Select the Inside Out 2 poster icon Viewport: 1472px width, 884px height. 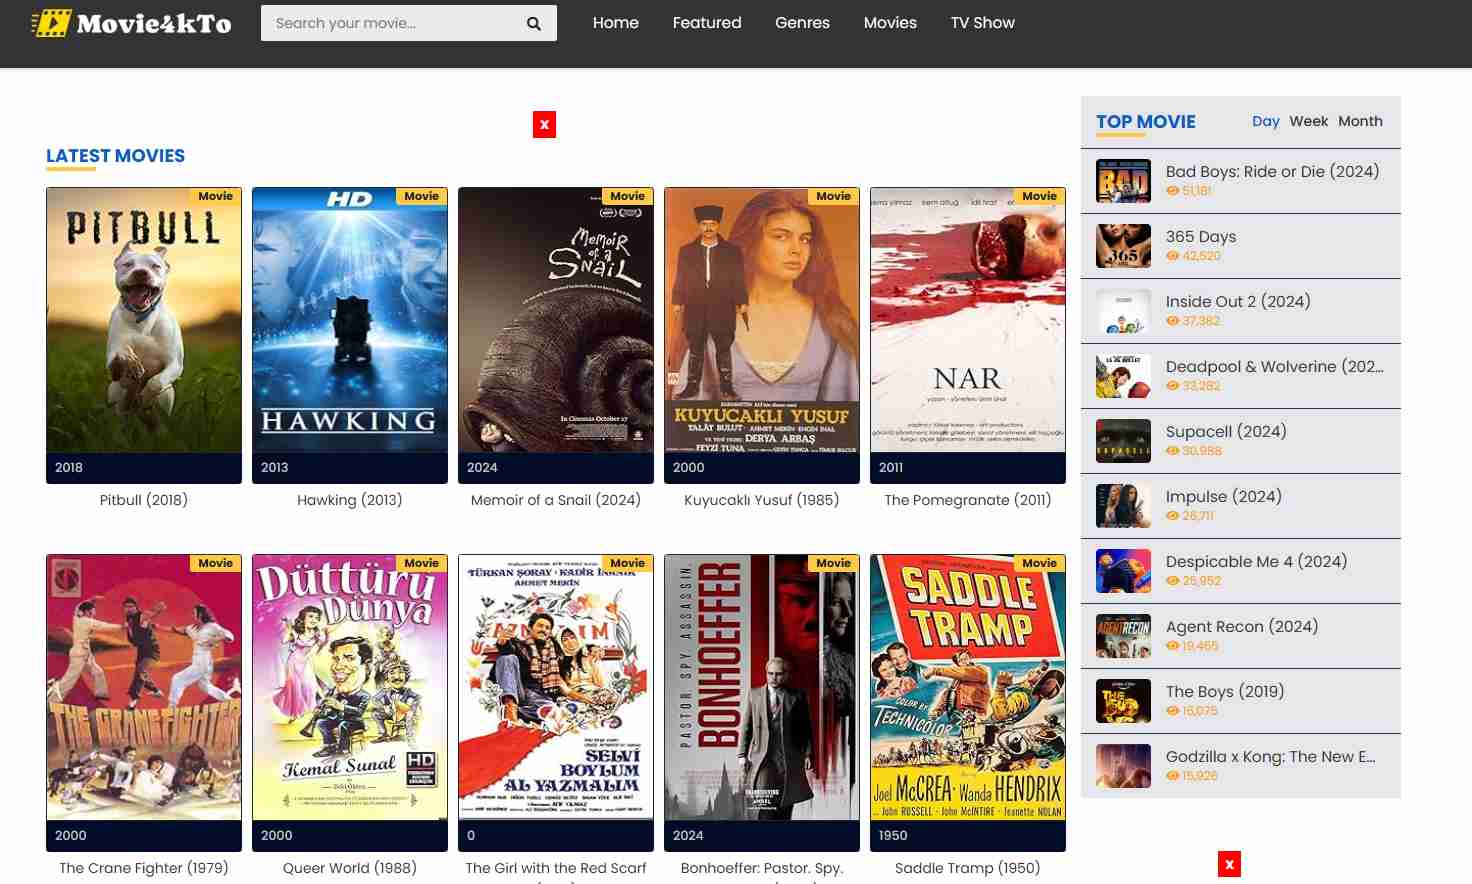click(1123, 311)
